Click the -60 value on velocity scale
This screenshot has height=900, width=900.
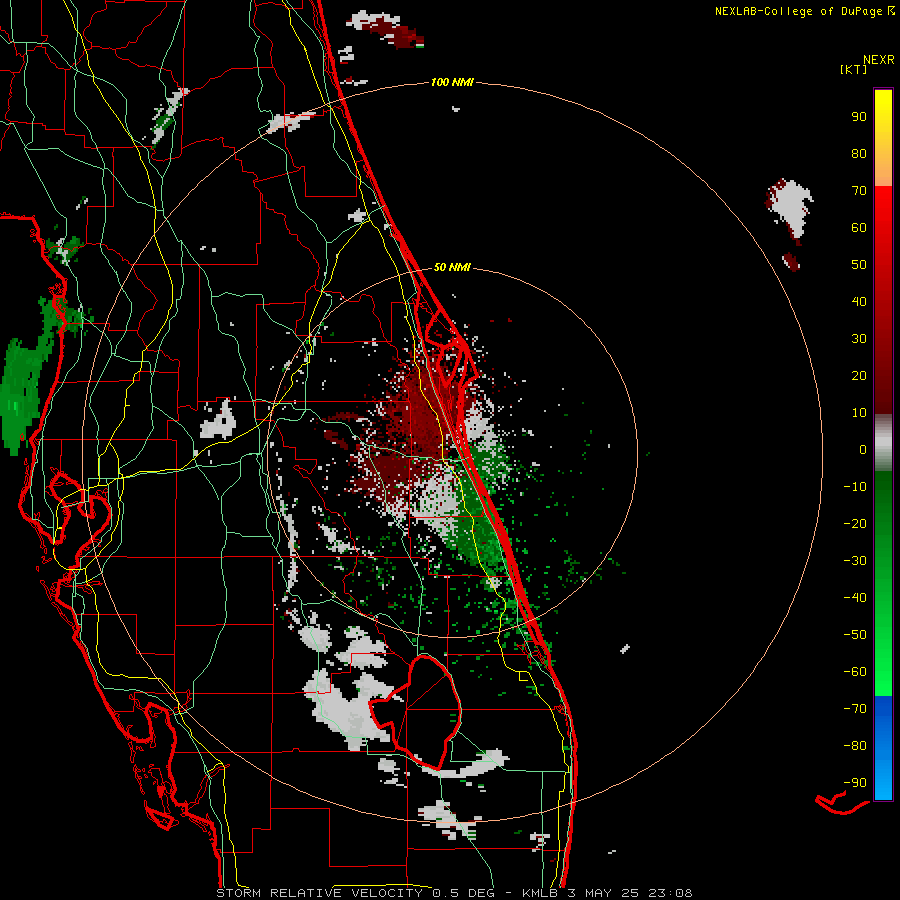[855, 672]
